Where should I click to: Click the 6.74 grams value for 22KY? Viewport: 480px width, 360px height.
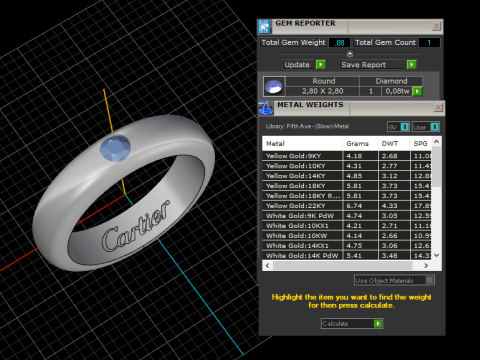[360, 206]
